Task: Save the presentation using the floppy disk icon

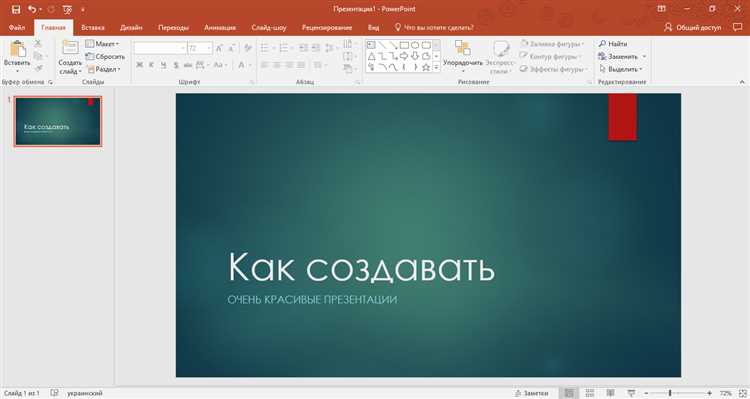Action: 16,9
